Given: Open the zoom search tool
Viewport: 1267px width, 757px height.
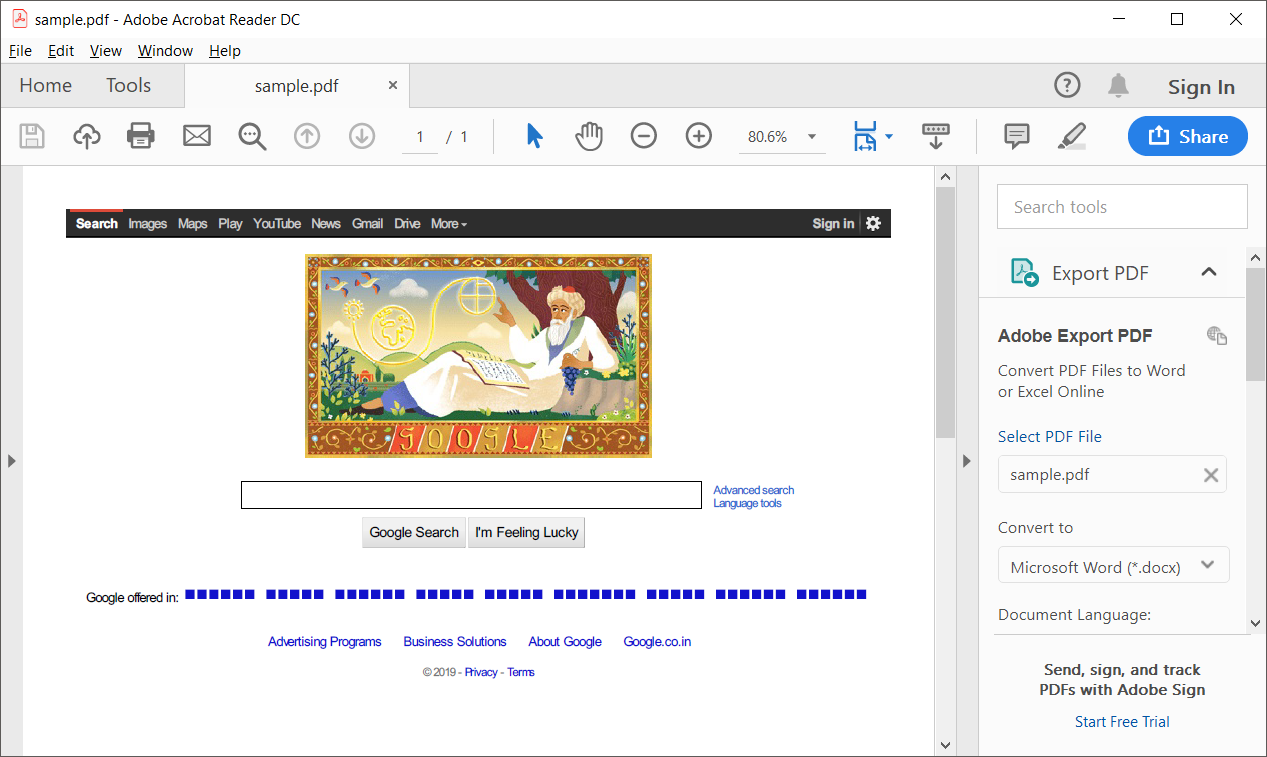Looking at the screenshot, I should [x=251, y=136].
